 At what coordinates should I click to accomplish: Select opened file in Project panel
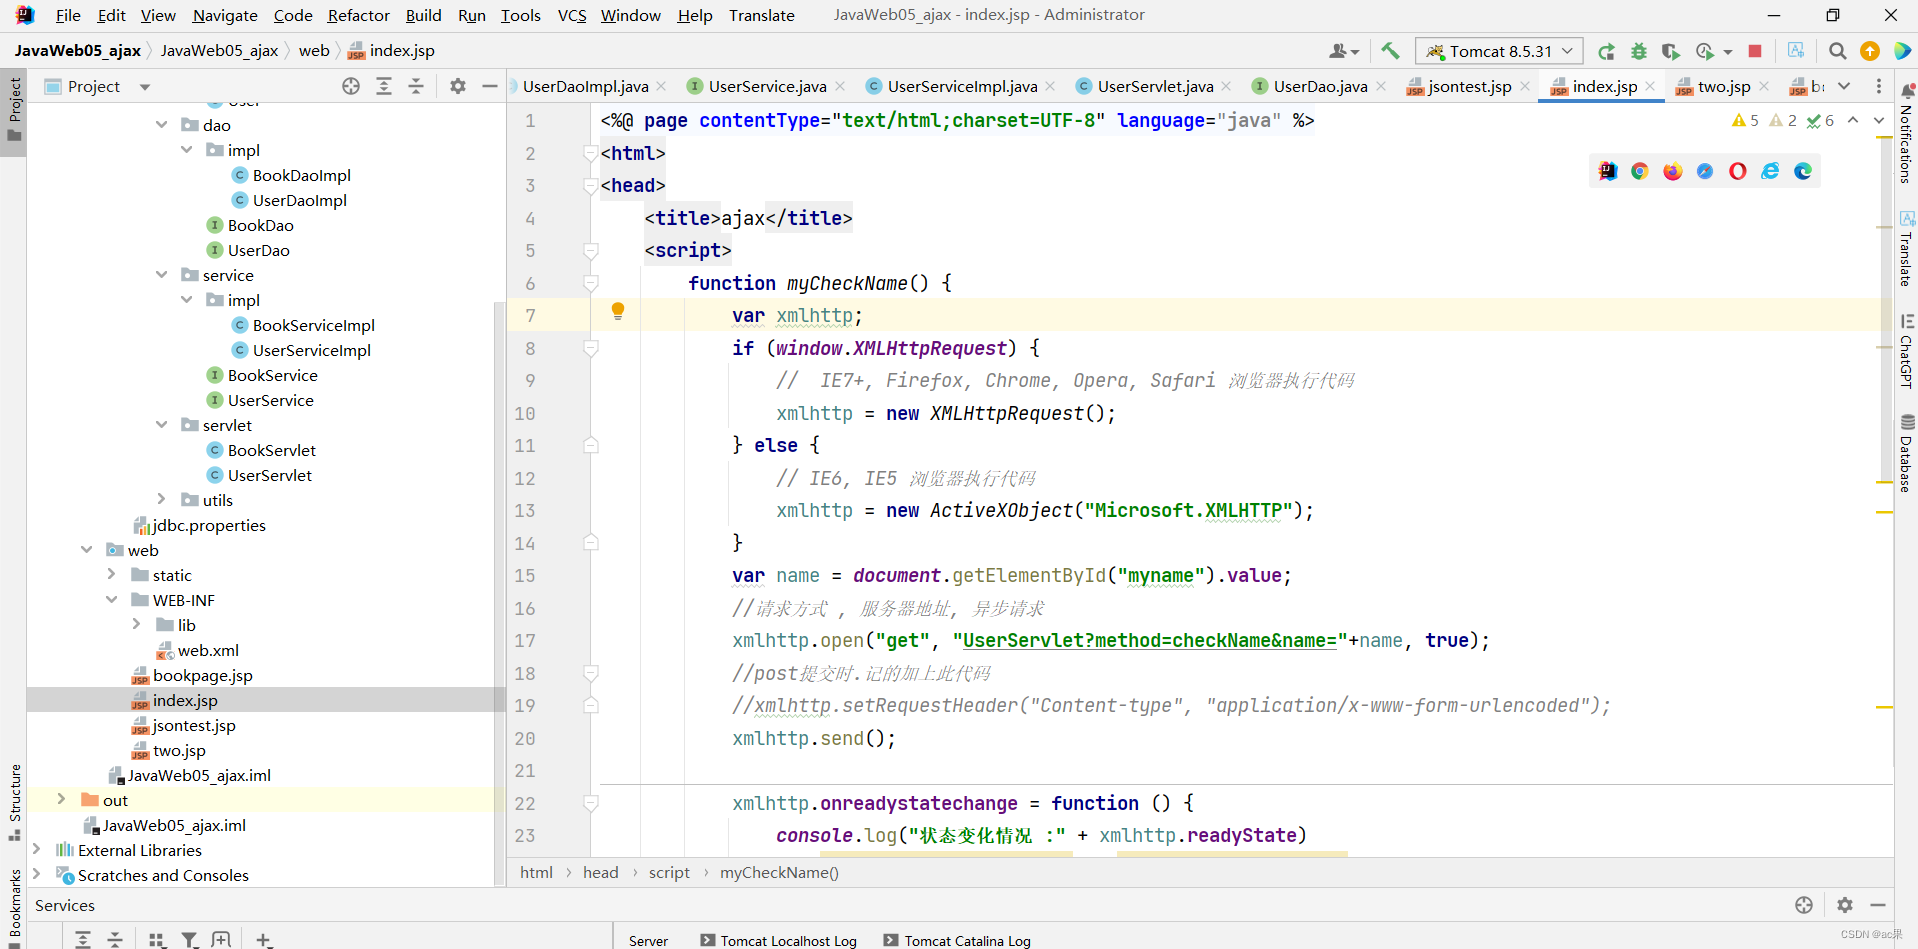[x=351, y=86]
